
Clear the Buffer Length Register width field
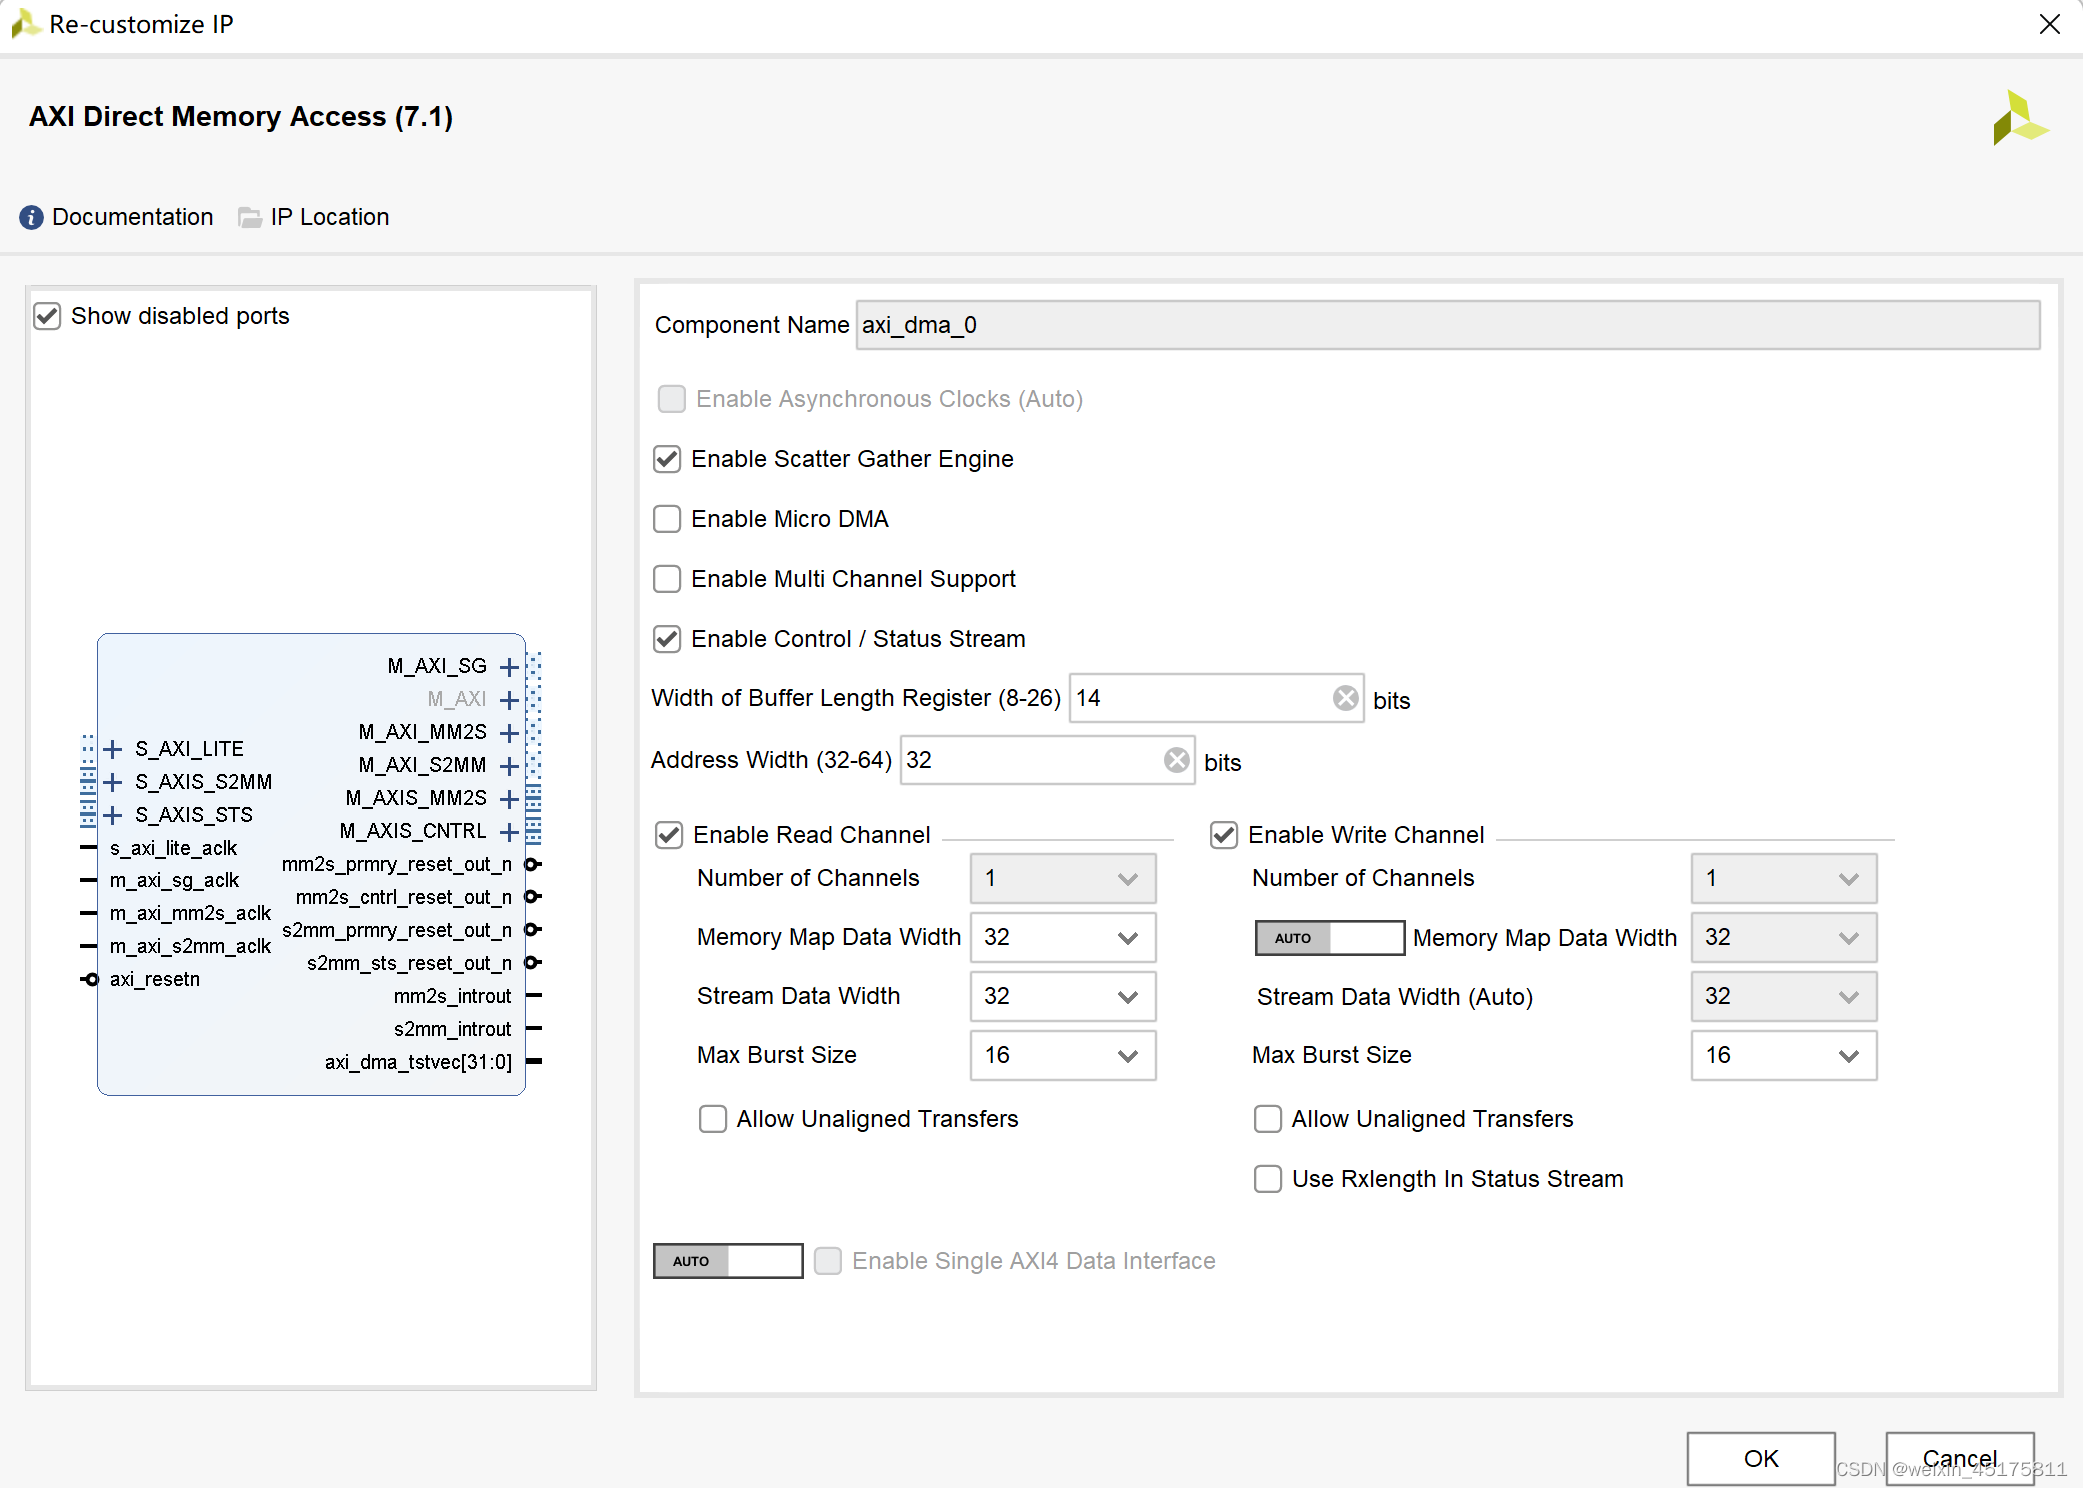(1345, 698)
